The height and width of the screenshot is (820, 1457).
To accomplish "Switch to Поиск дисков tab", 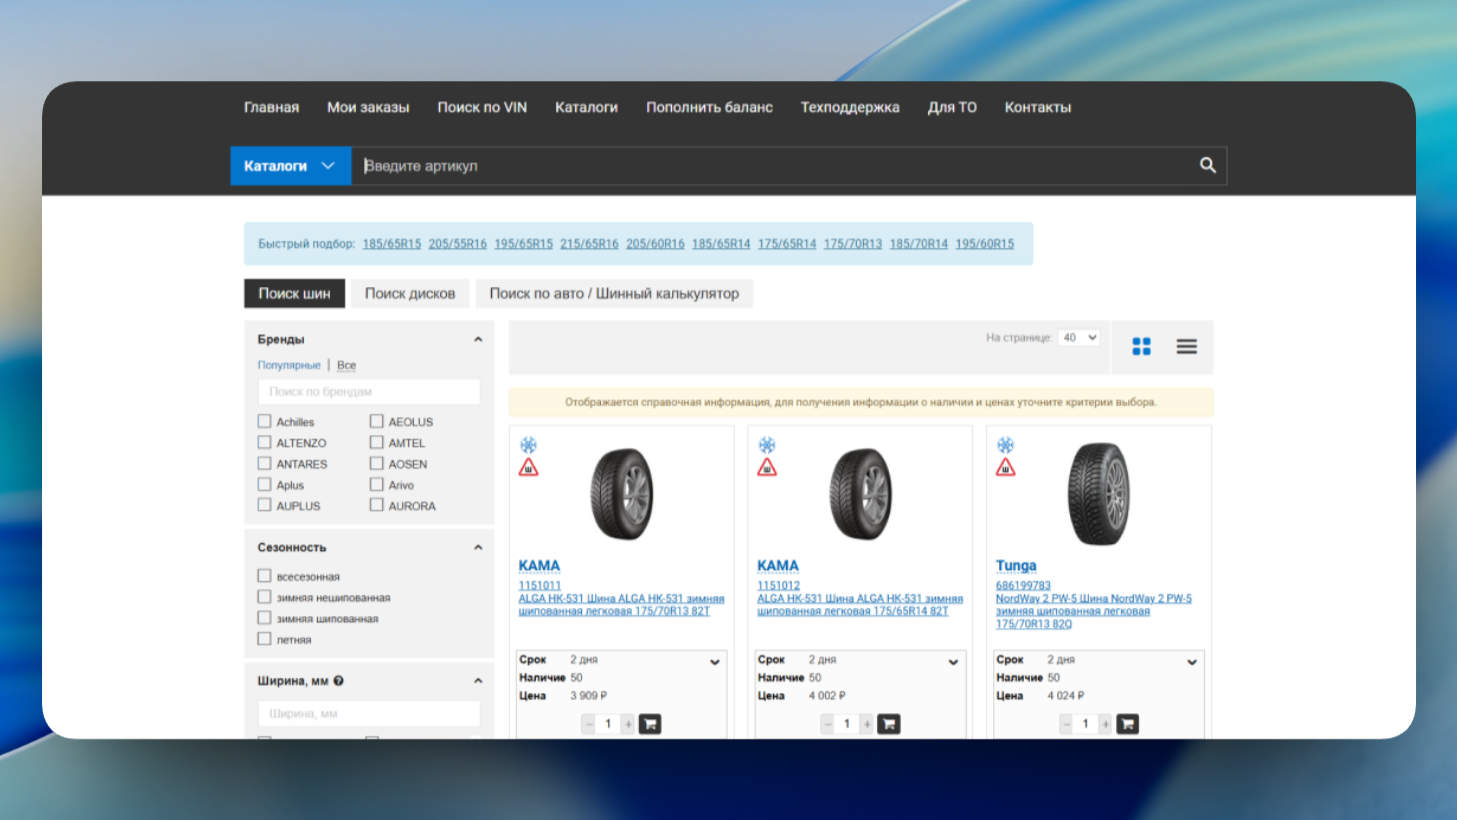I will (410, 294).
